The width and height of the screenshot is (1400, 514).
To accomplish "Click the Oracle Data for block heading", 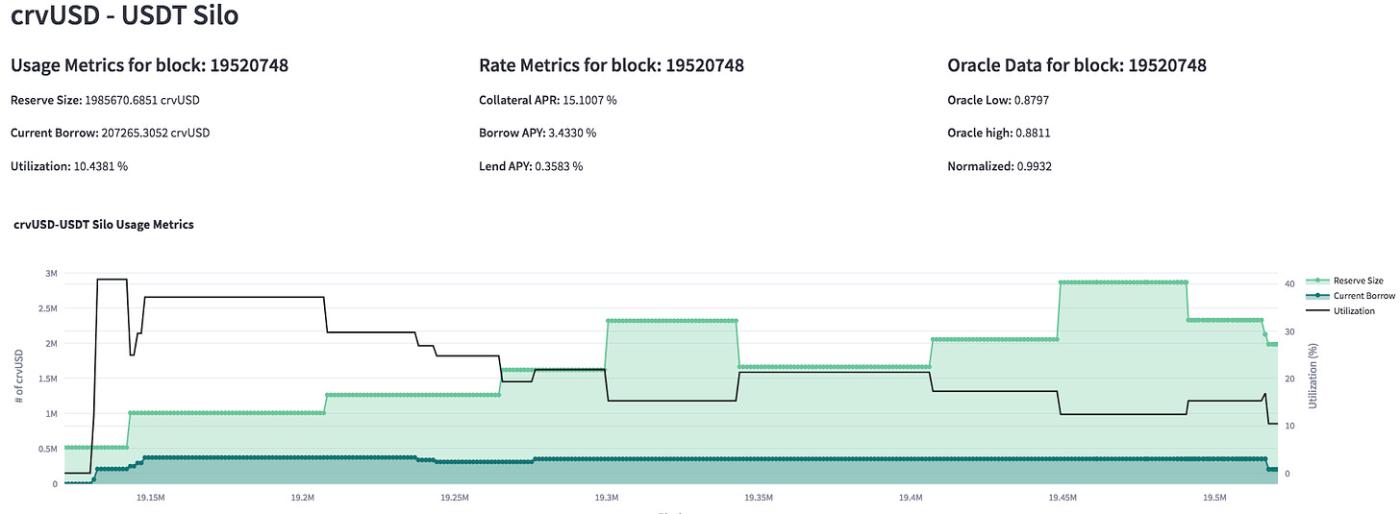I will [x=1077, y=66].
